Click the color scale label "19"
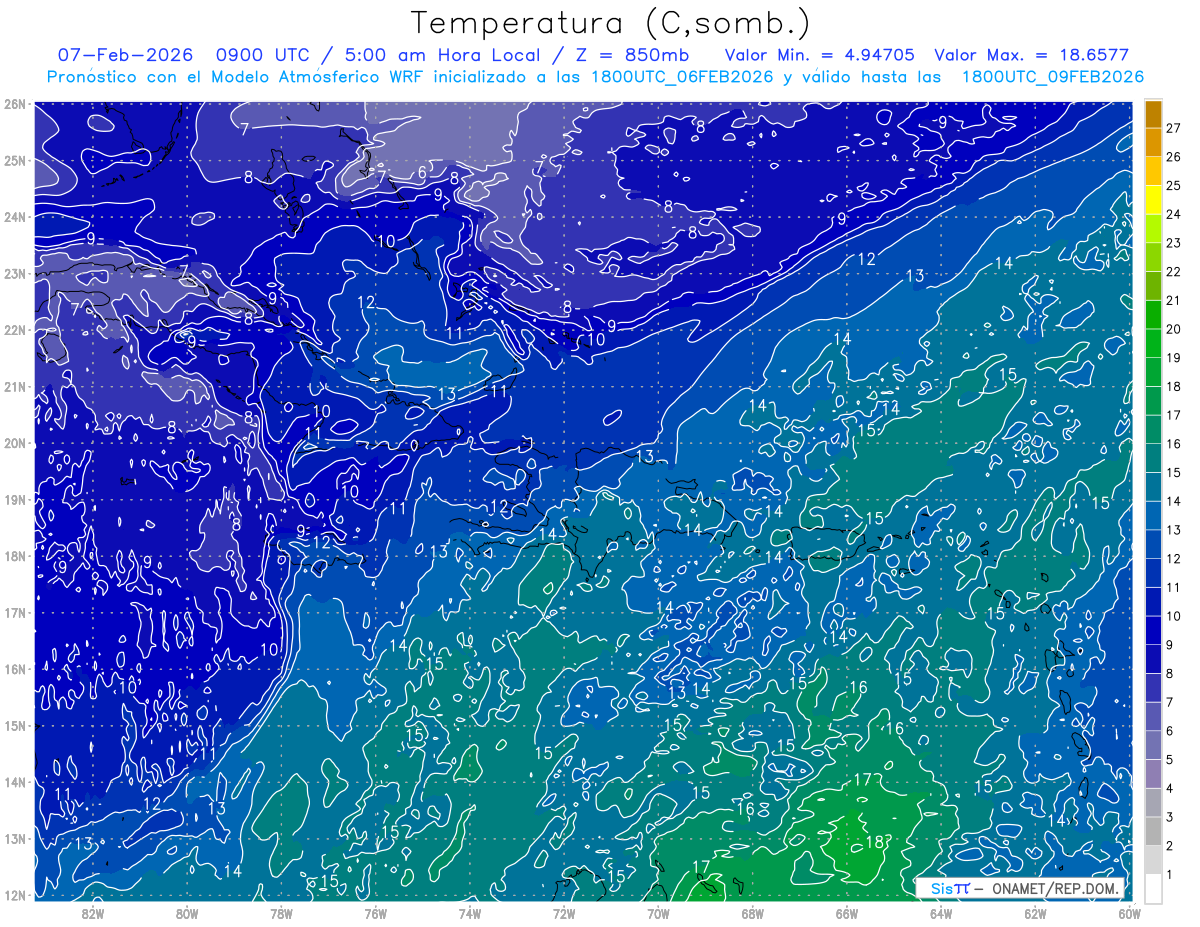This screenshot has height=927, width=1200. coord(1173,358)
